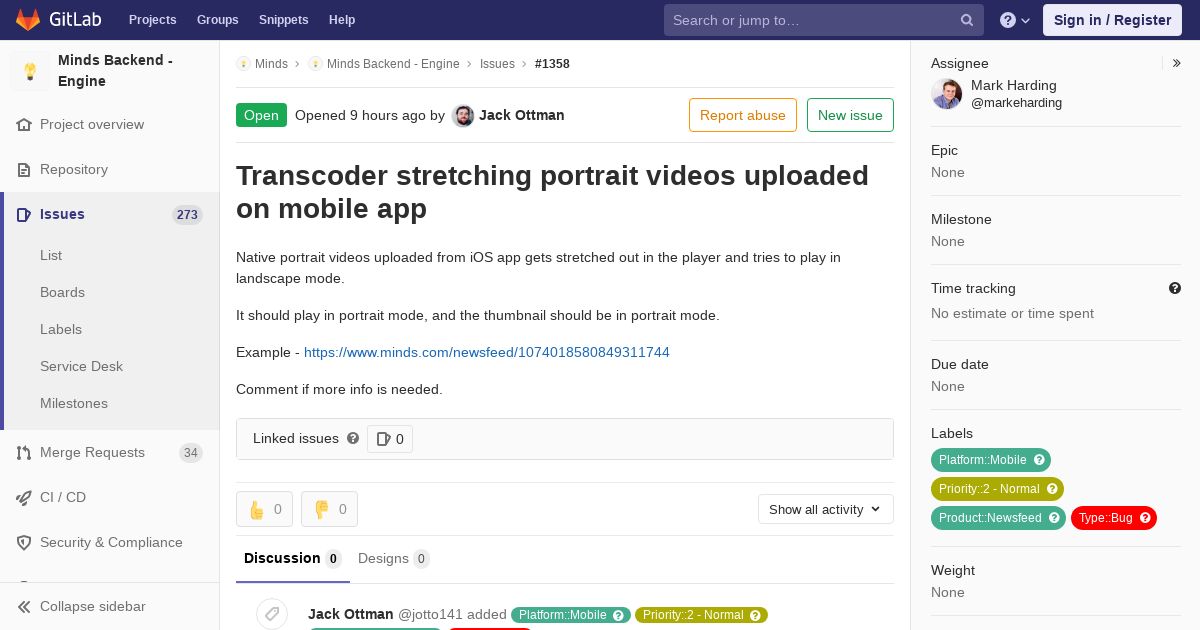Open issue List in sidebar

click(51, 255)
